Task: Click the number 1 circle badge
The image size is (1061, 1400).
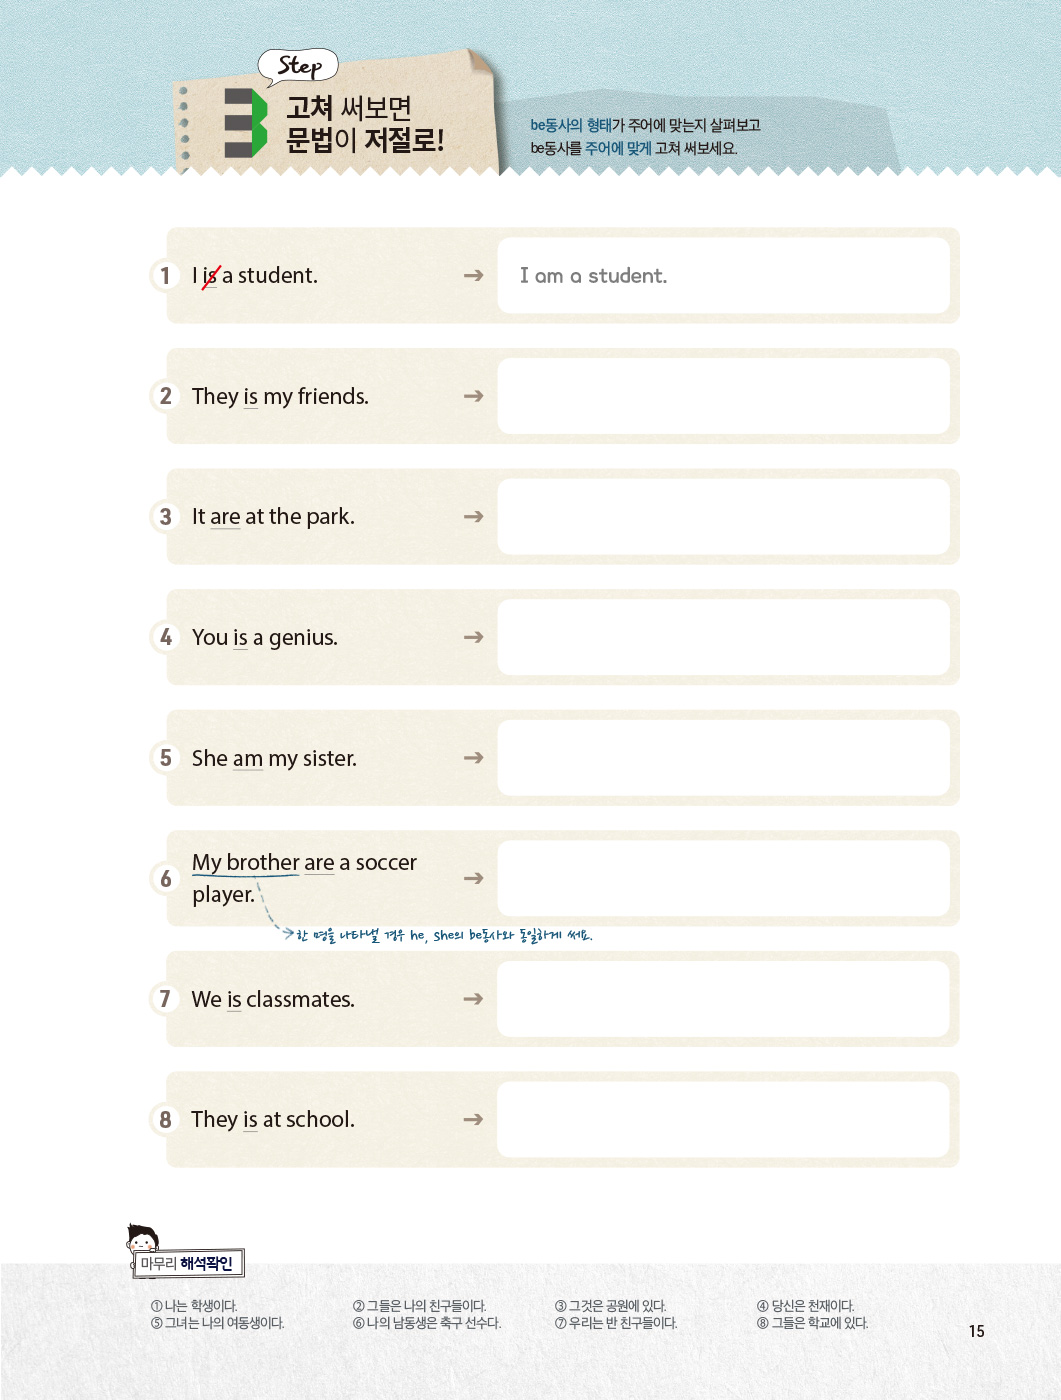Action: tap(165, 275)
